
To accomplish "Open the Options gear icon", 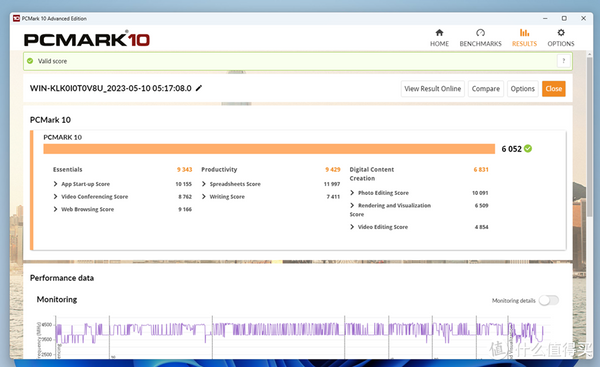I will pos(561,33).
